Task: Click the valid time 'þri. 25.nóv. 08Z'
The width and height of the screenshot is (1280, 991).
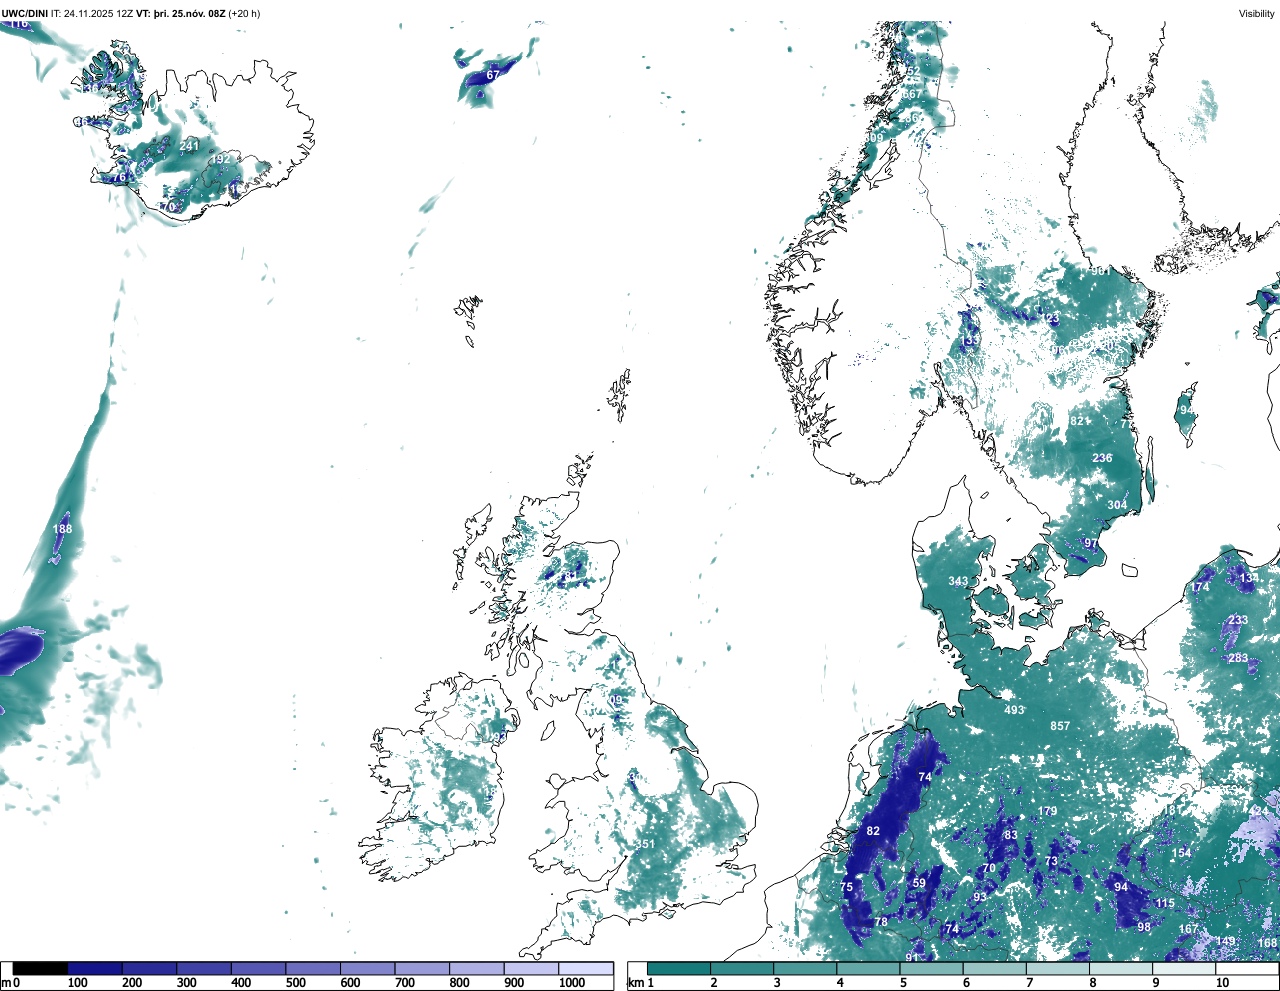Action: pyautogui.click(x=190, y=14)
